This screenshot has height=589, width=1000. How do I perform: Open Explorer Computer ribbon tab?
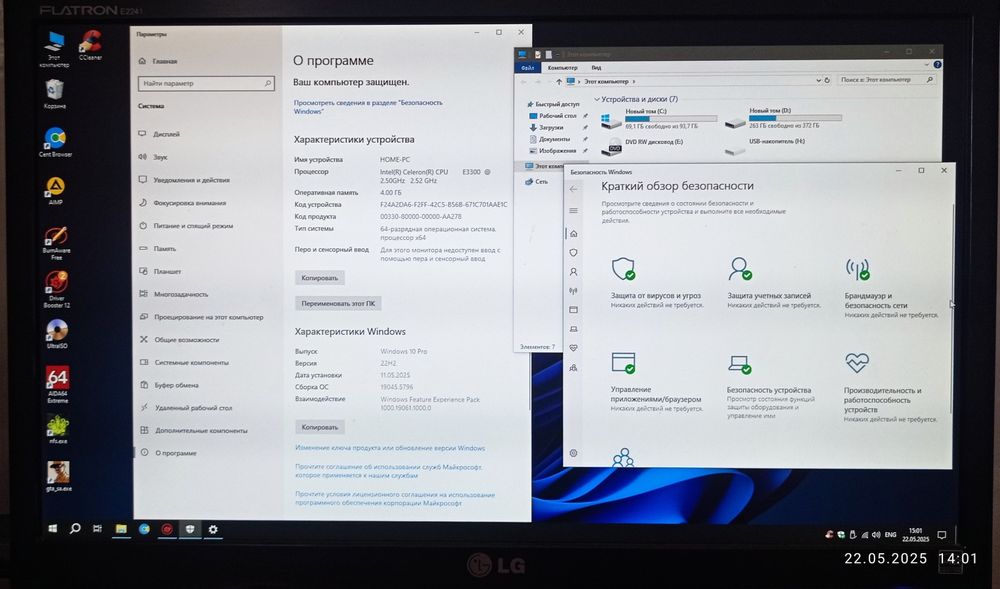click(562, 68)
